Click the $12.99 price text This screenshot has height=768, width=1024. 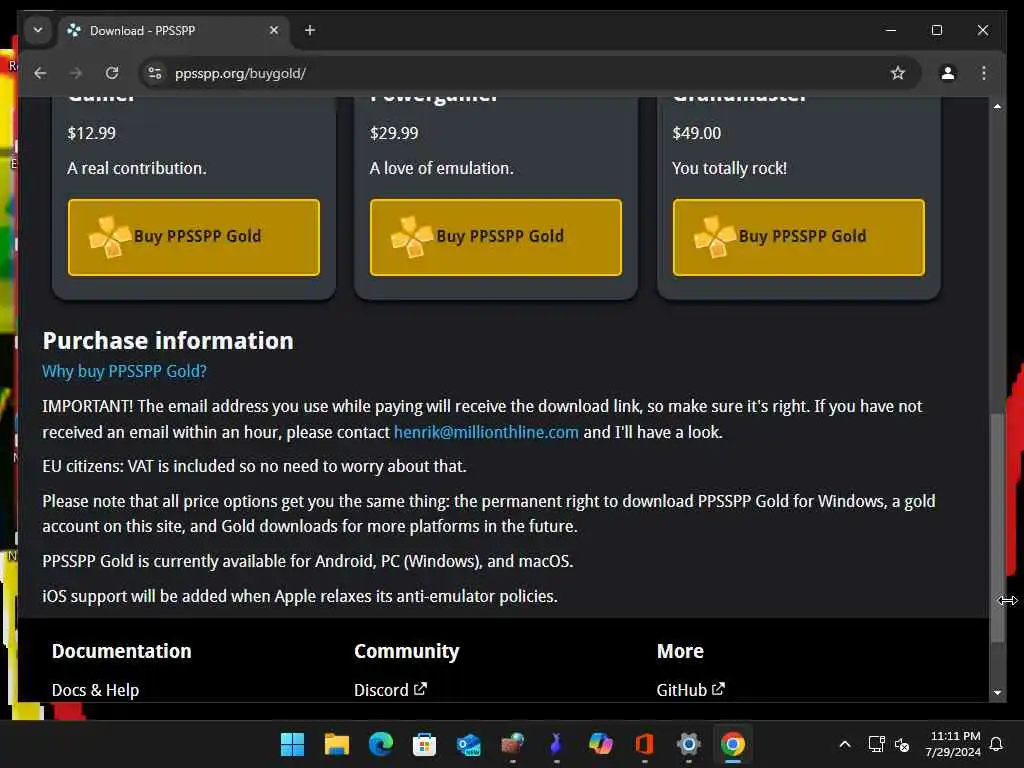(x=91, y=133)
